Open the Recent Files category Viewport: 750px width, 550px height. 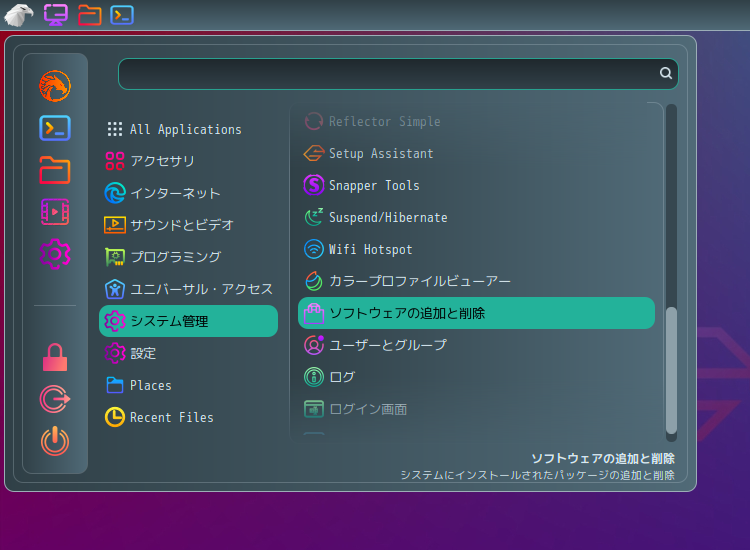click(188, 417)
